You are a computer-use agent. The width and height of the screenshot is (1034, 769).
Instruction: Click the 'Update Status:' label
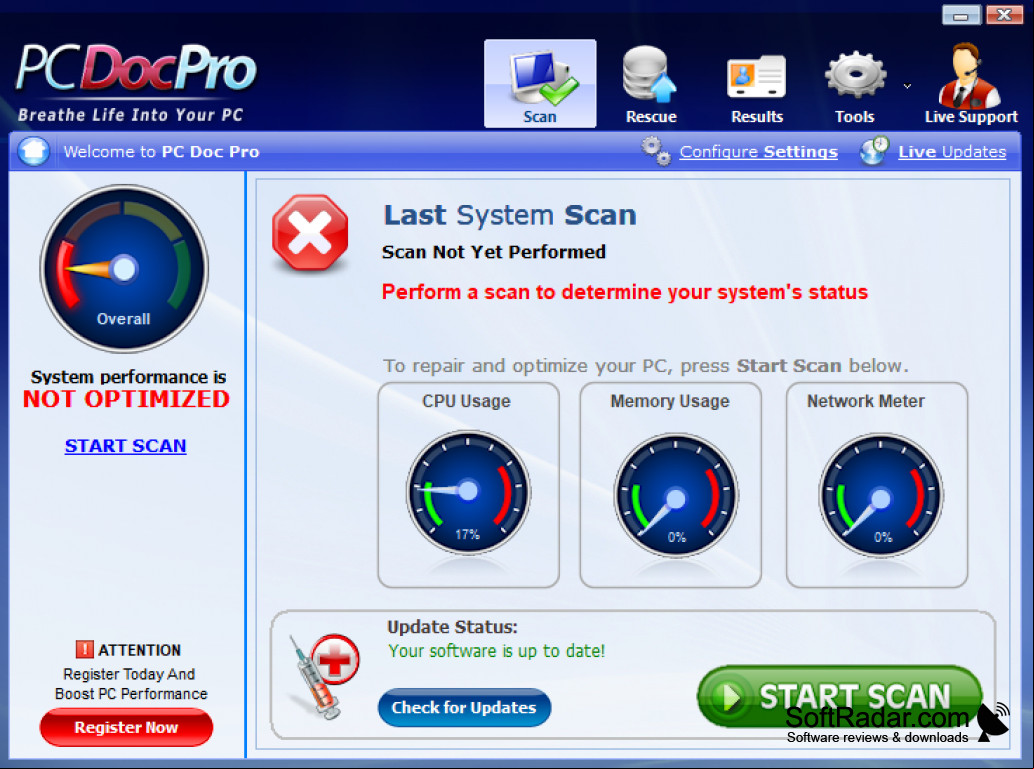pos(452,627)
